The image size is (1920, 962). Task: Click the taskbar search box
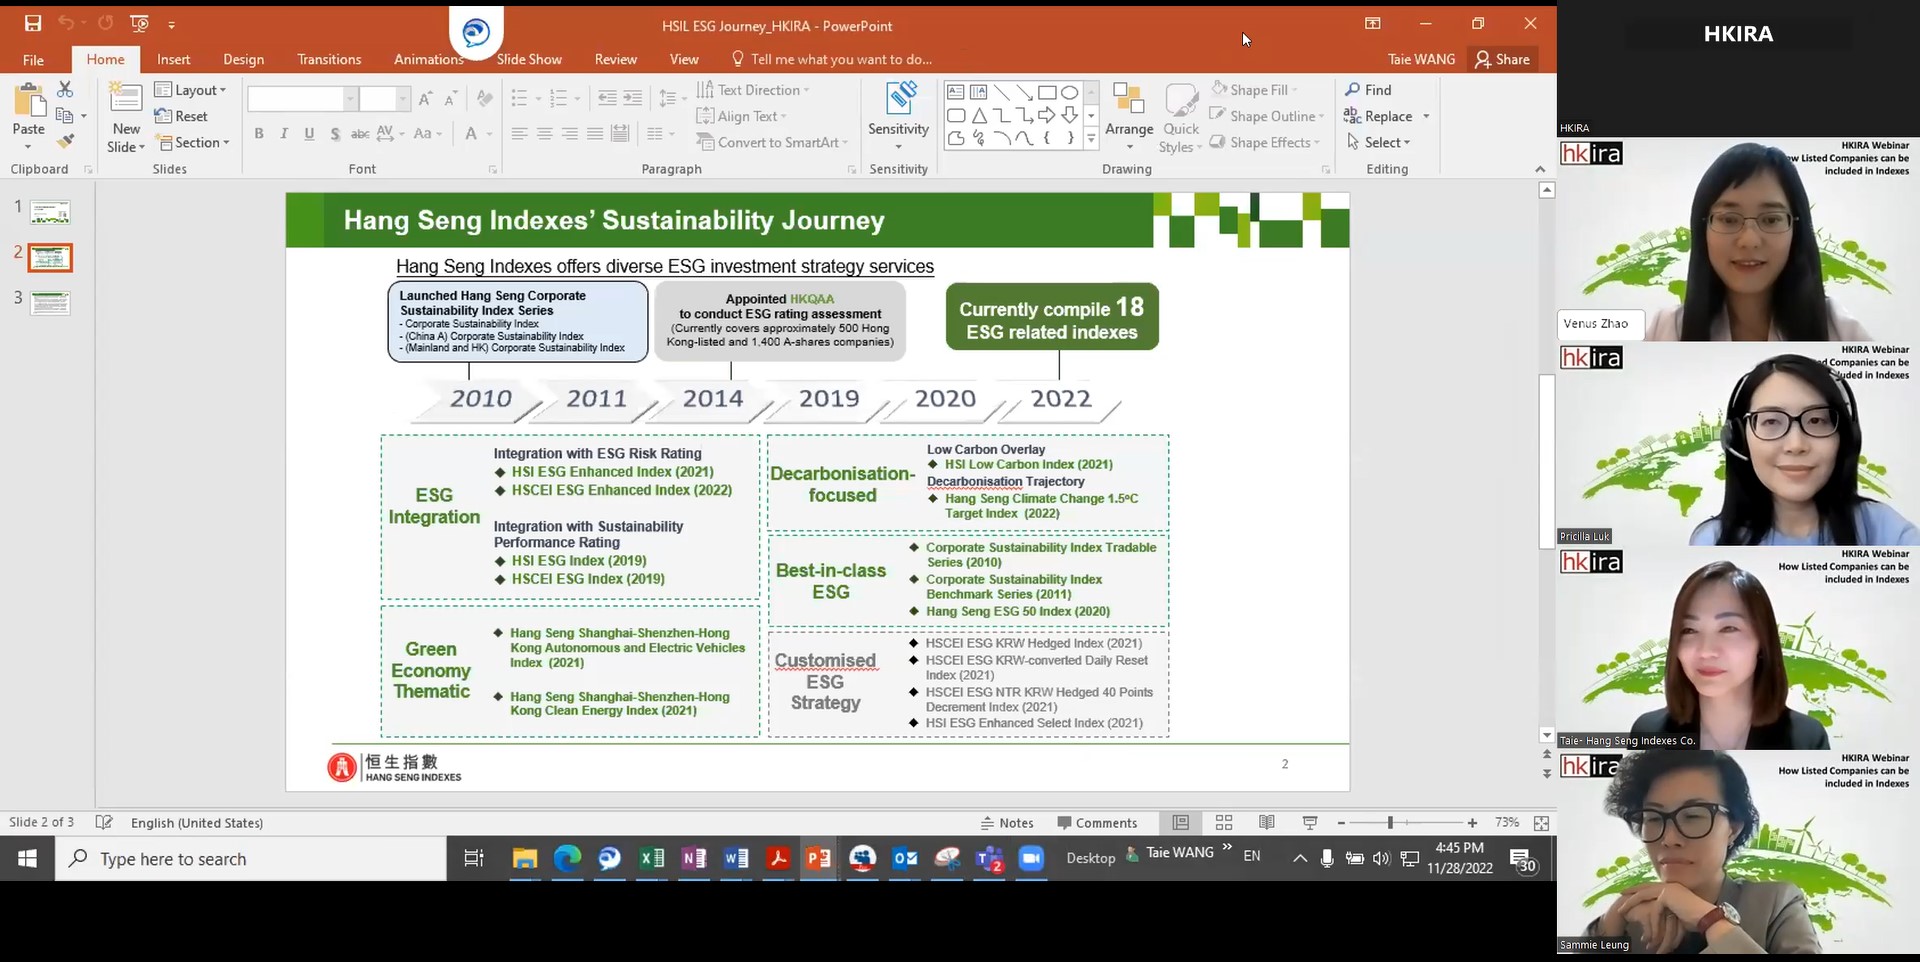click(251, 859)
